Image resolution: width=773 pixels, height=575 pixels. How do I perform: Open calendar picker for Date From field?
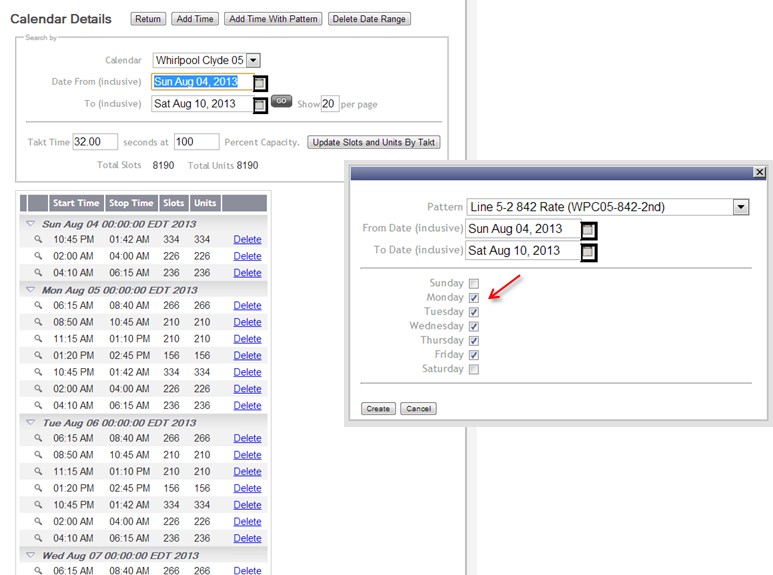[x=260, y=83]
